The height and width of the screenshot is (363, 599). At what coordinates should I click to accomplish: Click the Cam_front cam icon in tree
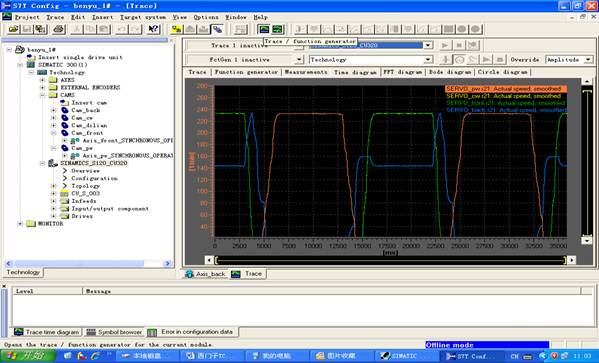click(65, 133)
